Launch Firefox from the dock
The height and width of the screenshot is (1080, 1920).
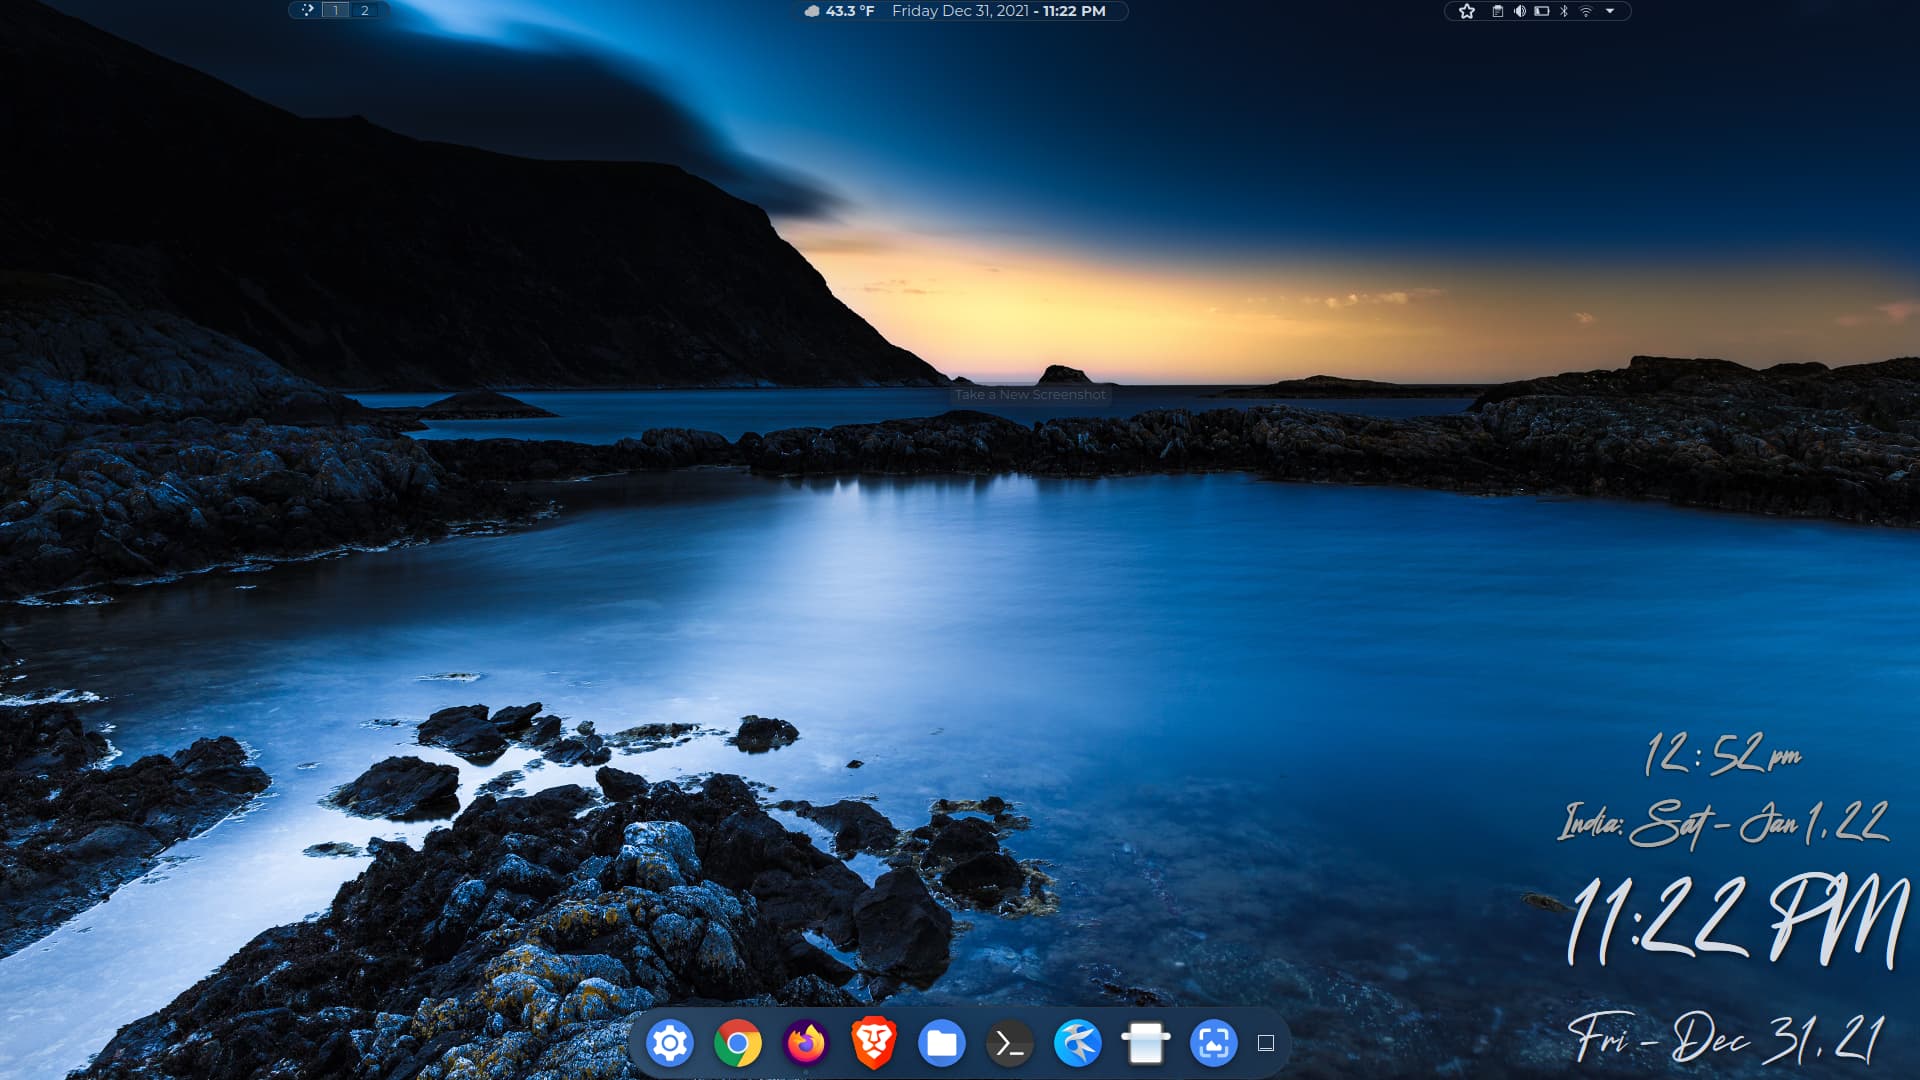(x=806, y=1043)
